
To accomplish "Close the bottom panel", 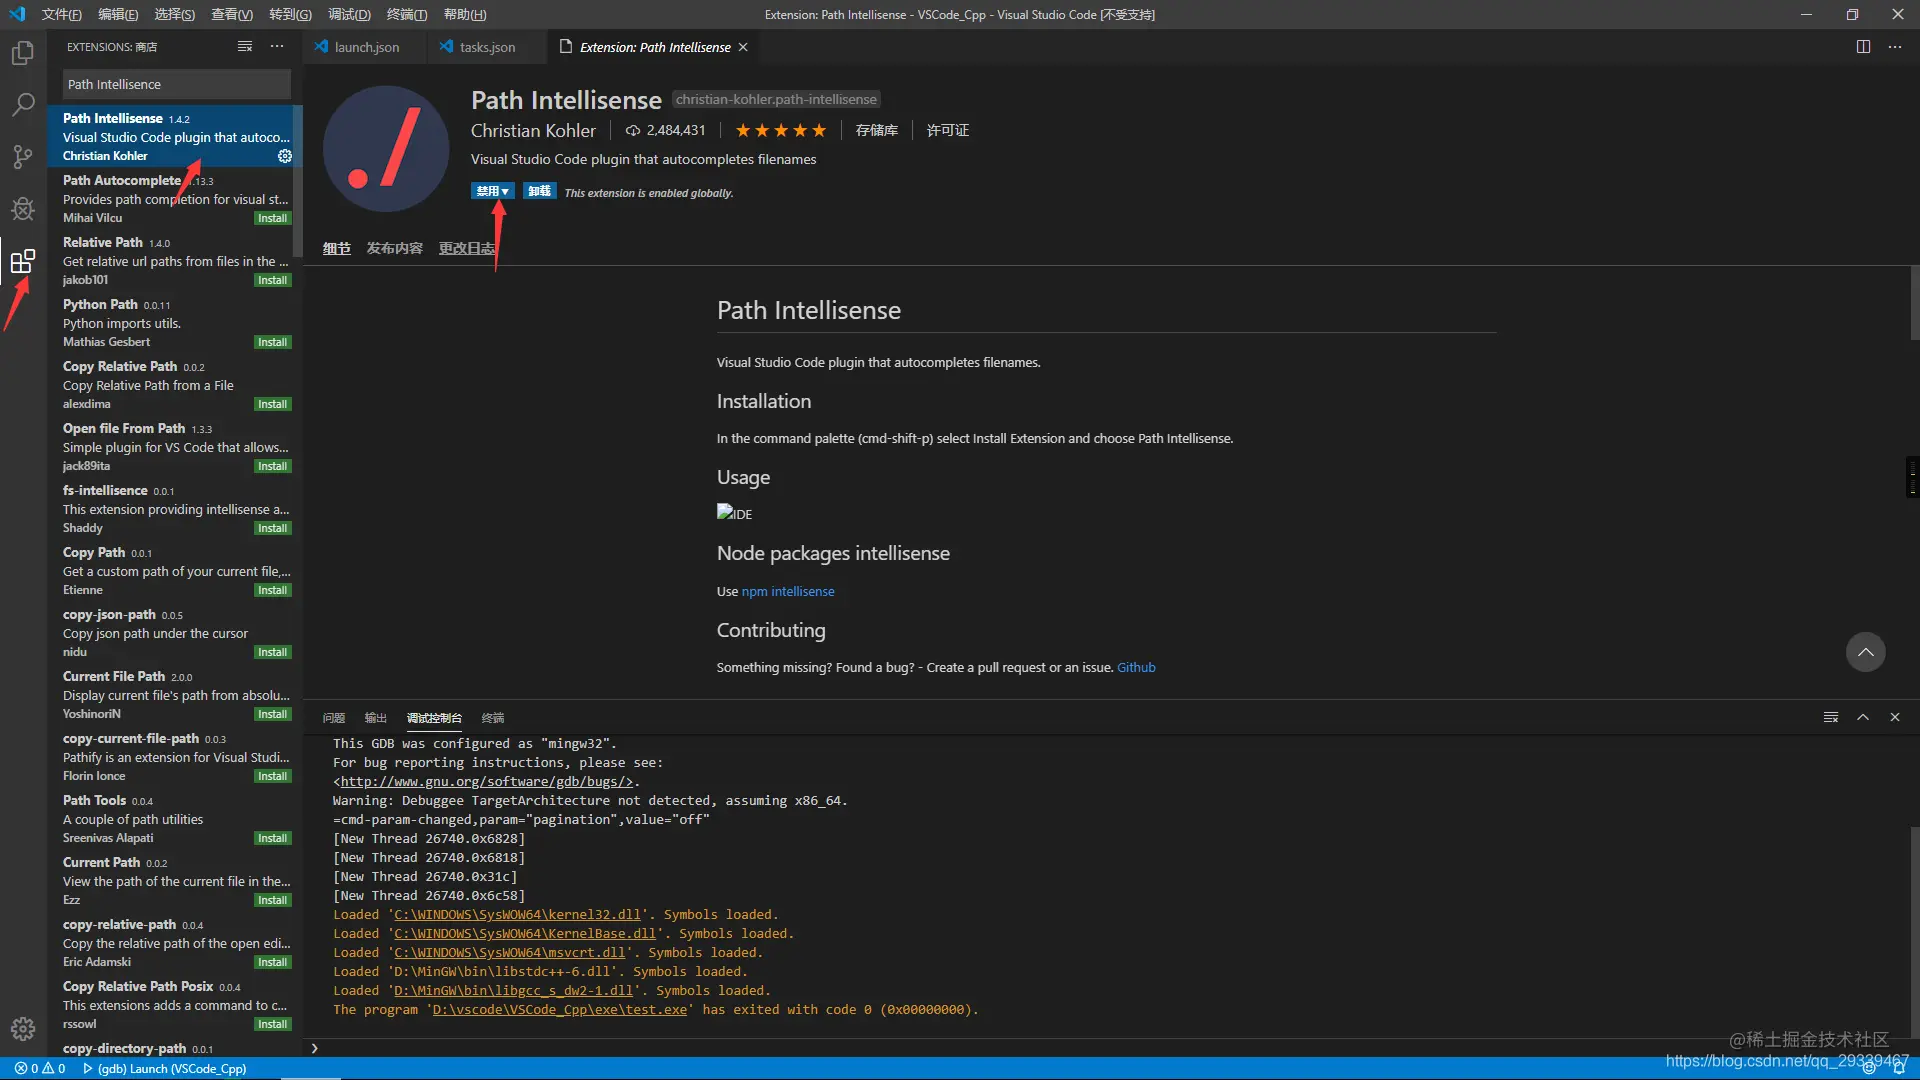I will tap(1895, 717).
